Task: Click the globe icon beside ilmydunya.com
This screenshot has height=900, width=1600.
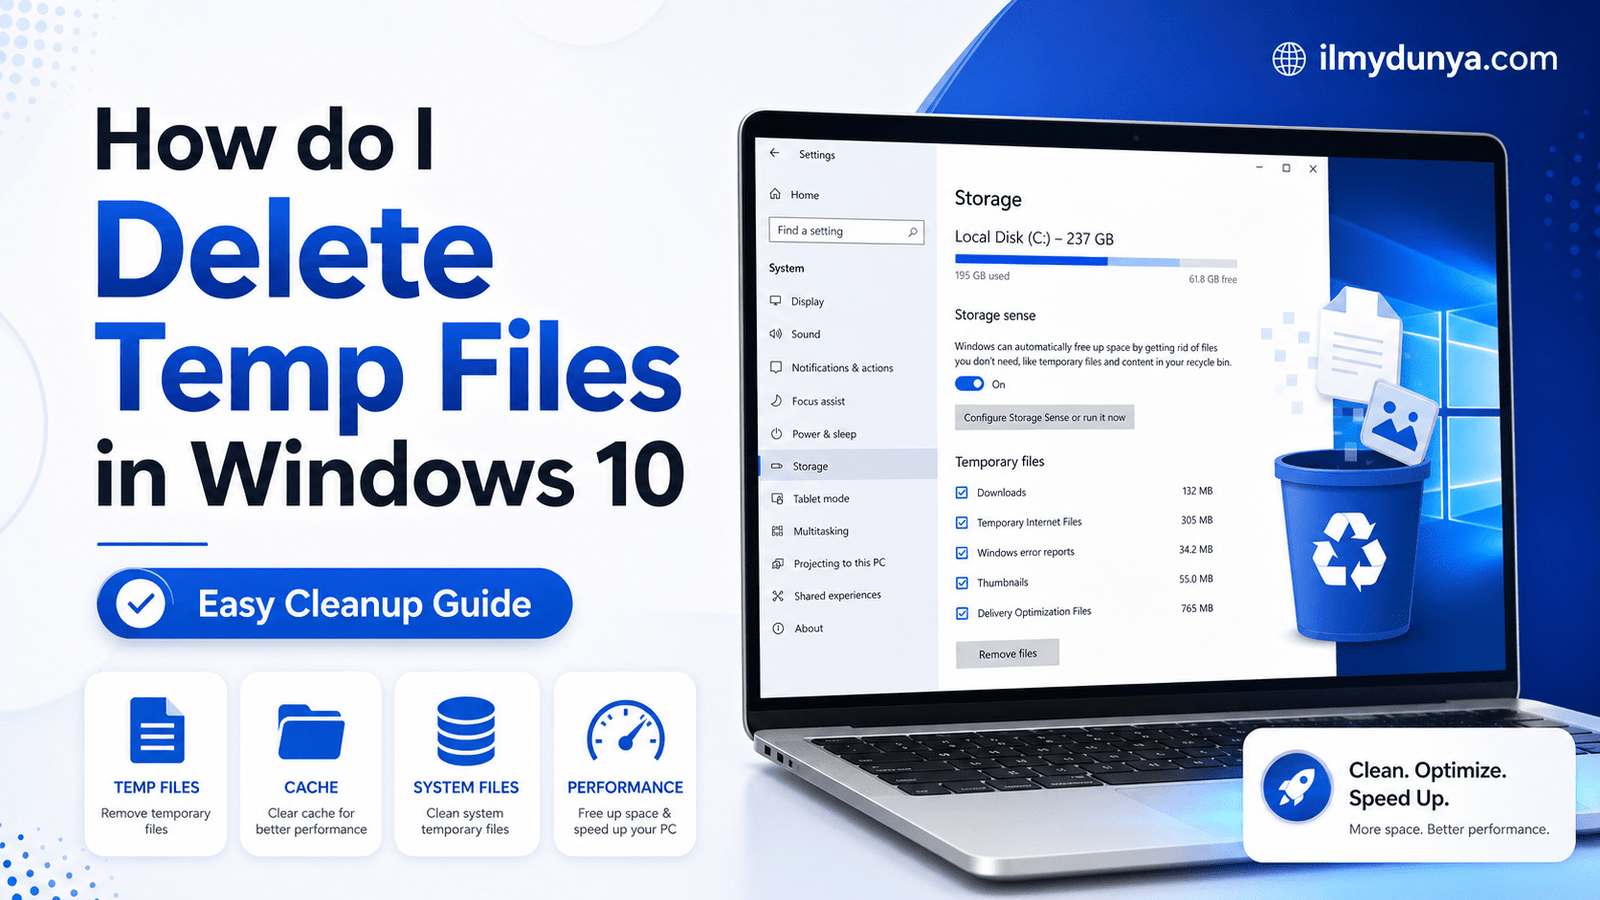Action: click(x=1289, y=59)
